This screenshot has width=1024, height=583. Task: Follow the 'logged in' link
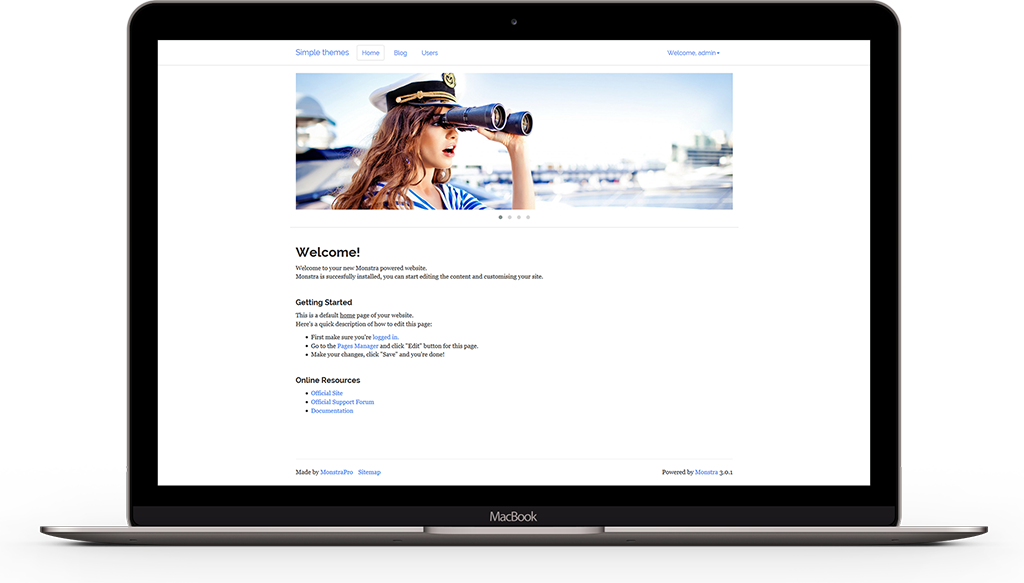pos(385,337)
